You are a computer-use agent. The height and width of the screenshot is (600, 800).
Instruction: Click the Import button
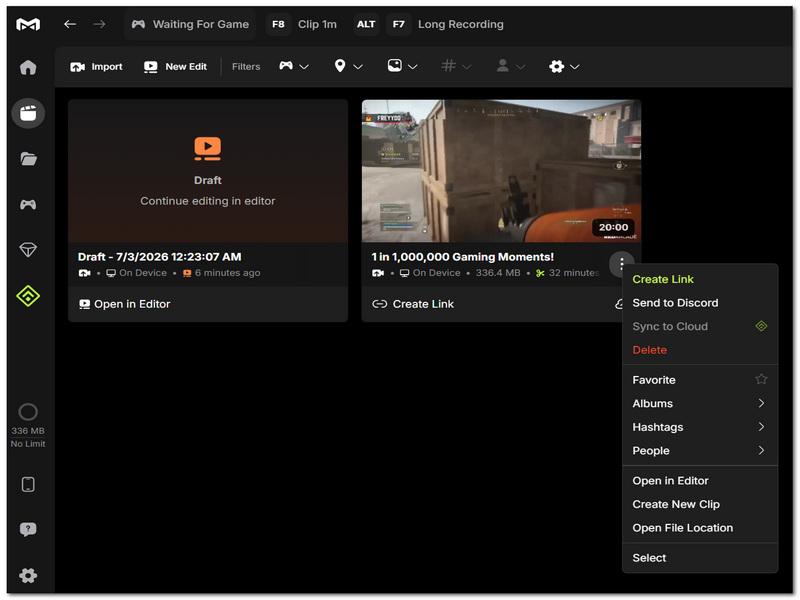pos(96,67)
